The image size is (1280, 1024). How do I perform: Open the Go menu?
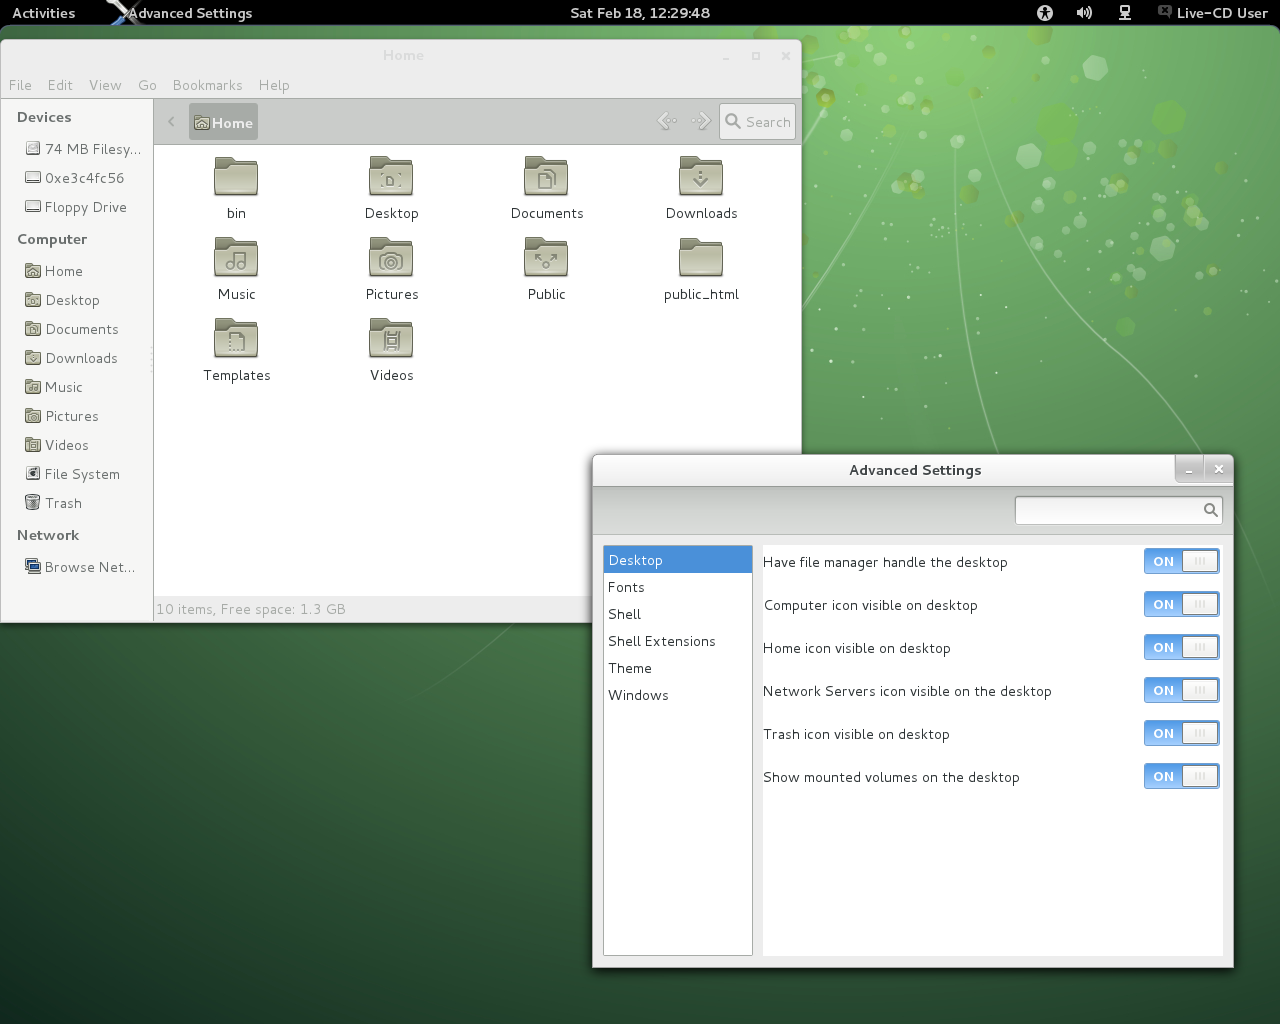pyautogui.click(x=147, y=85)
